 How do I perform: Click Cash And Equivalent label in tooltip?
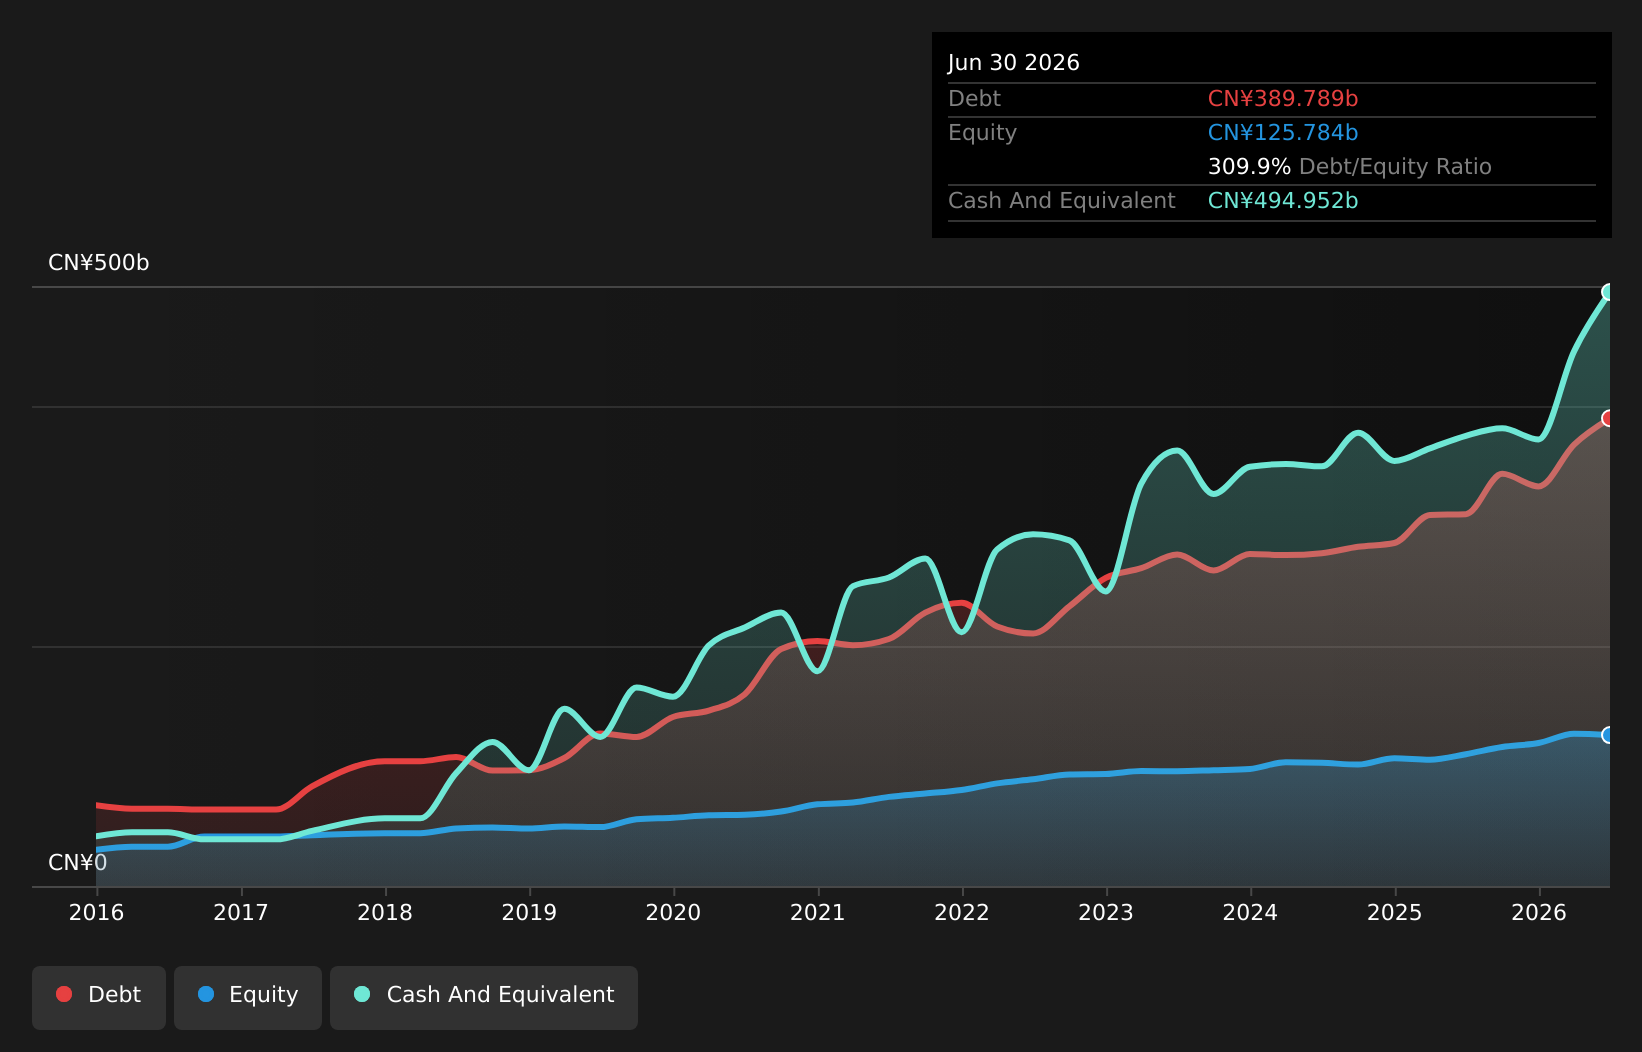pyautogui.click(x=1062, y=201)
